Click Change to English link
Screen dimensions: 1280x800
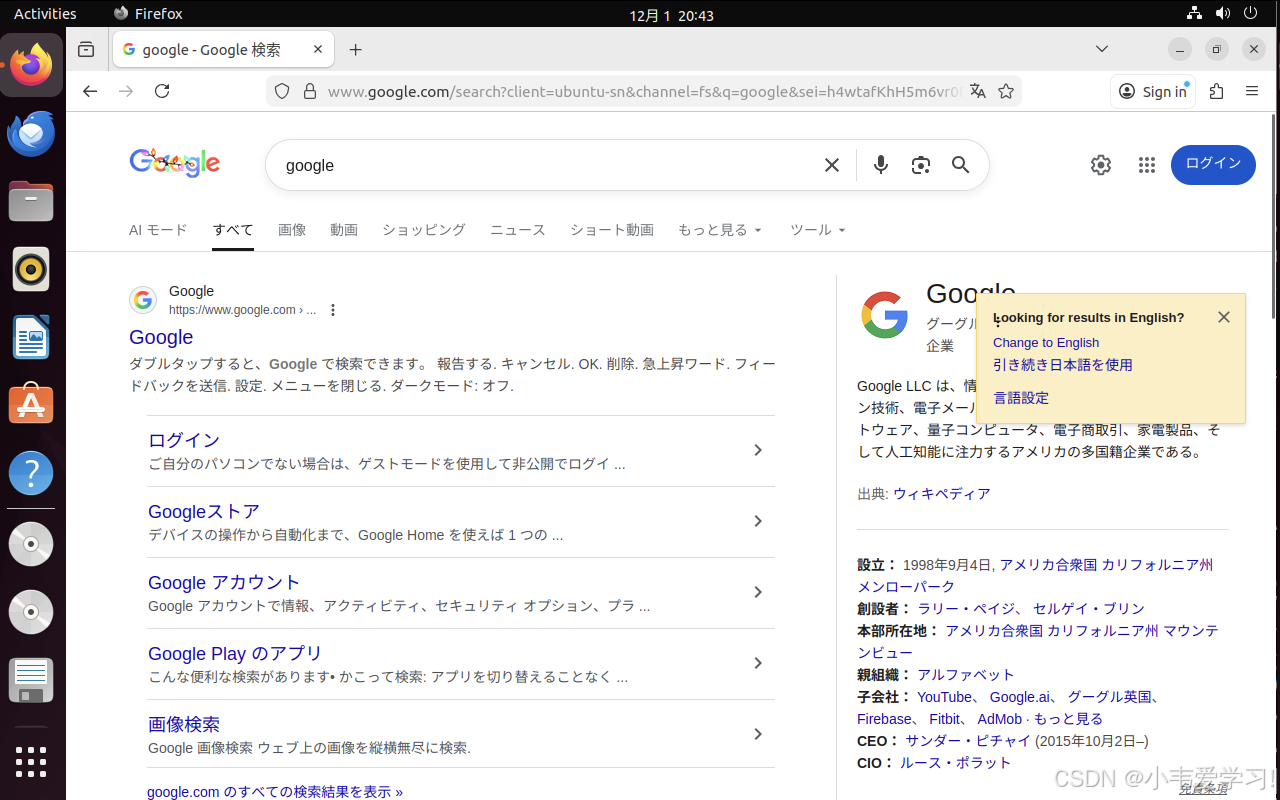point(1046,342)
